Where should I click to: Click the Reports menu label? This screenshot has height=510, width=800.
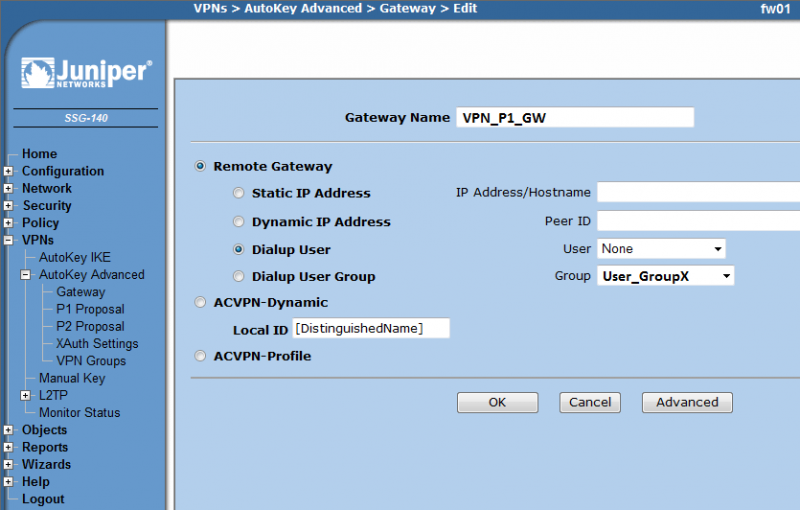45,447
